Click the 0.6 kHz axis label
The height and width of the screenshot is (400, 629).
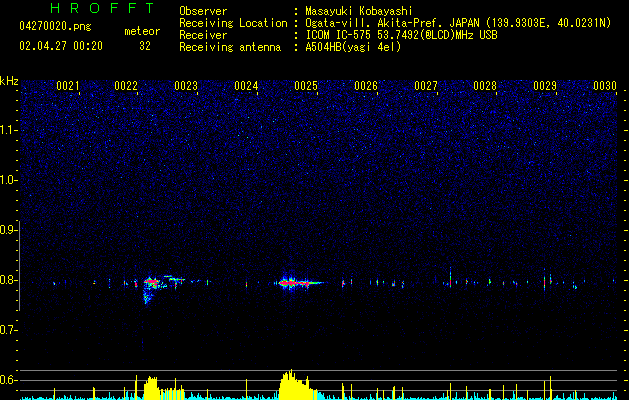pyautogui.click(x=9, y=380)
